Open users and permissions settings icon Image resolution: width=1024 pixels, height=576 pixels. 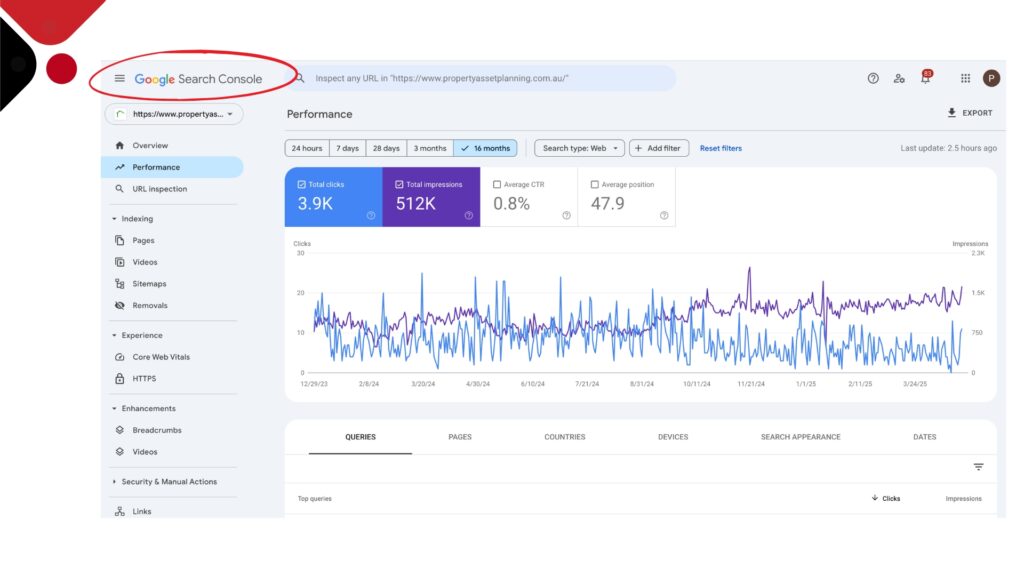click(x=899, y=78)
